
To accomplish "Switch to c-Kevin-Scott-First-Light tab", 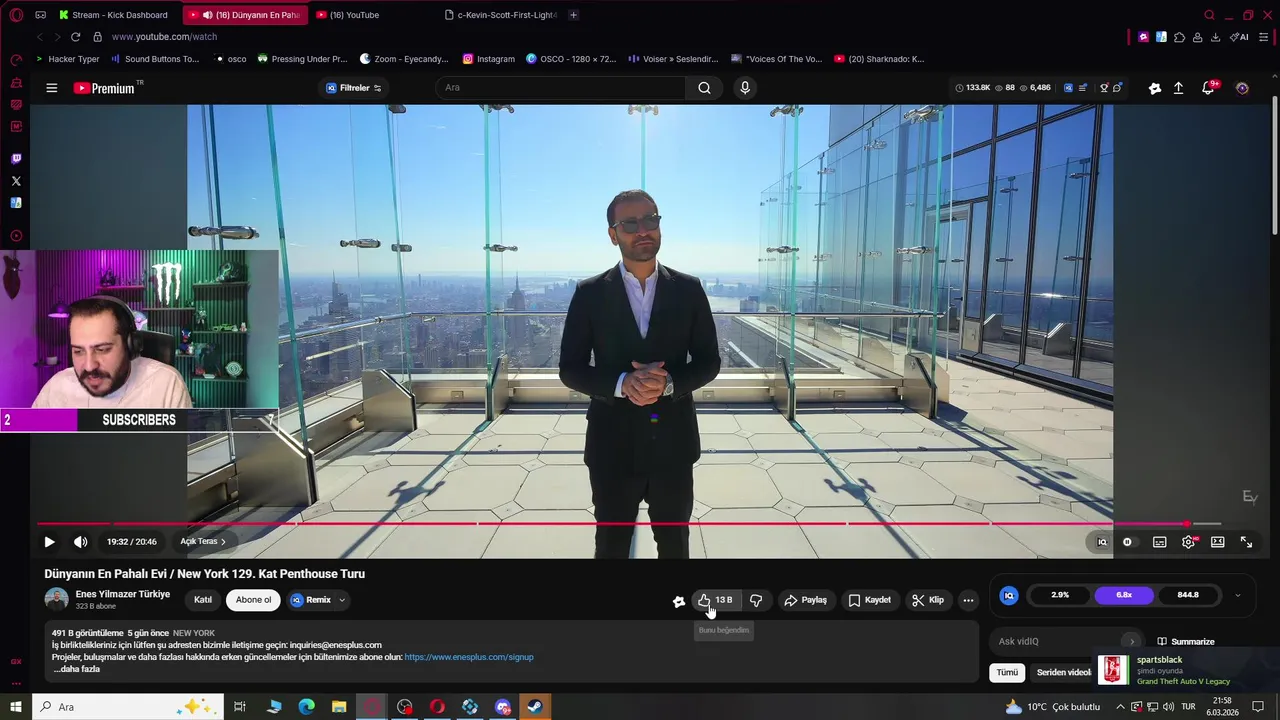I will [x=500, y=15].
